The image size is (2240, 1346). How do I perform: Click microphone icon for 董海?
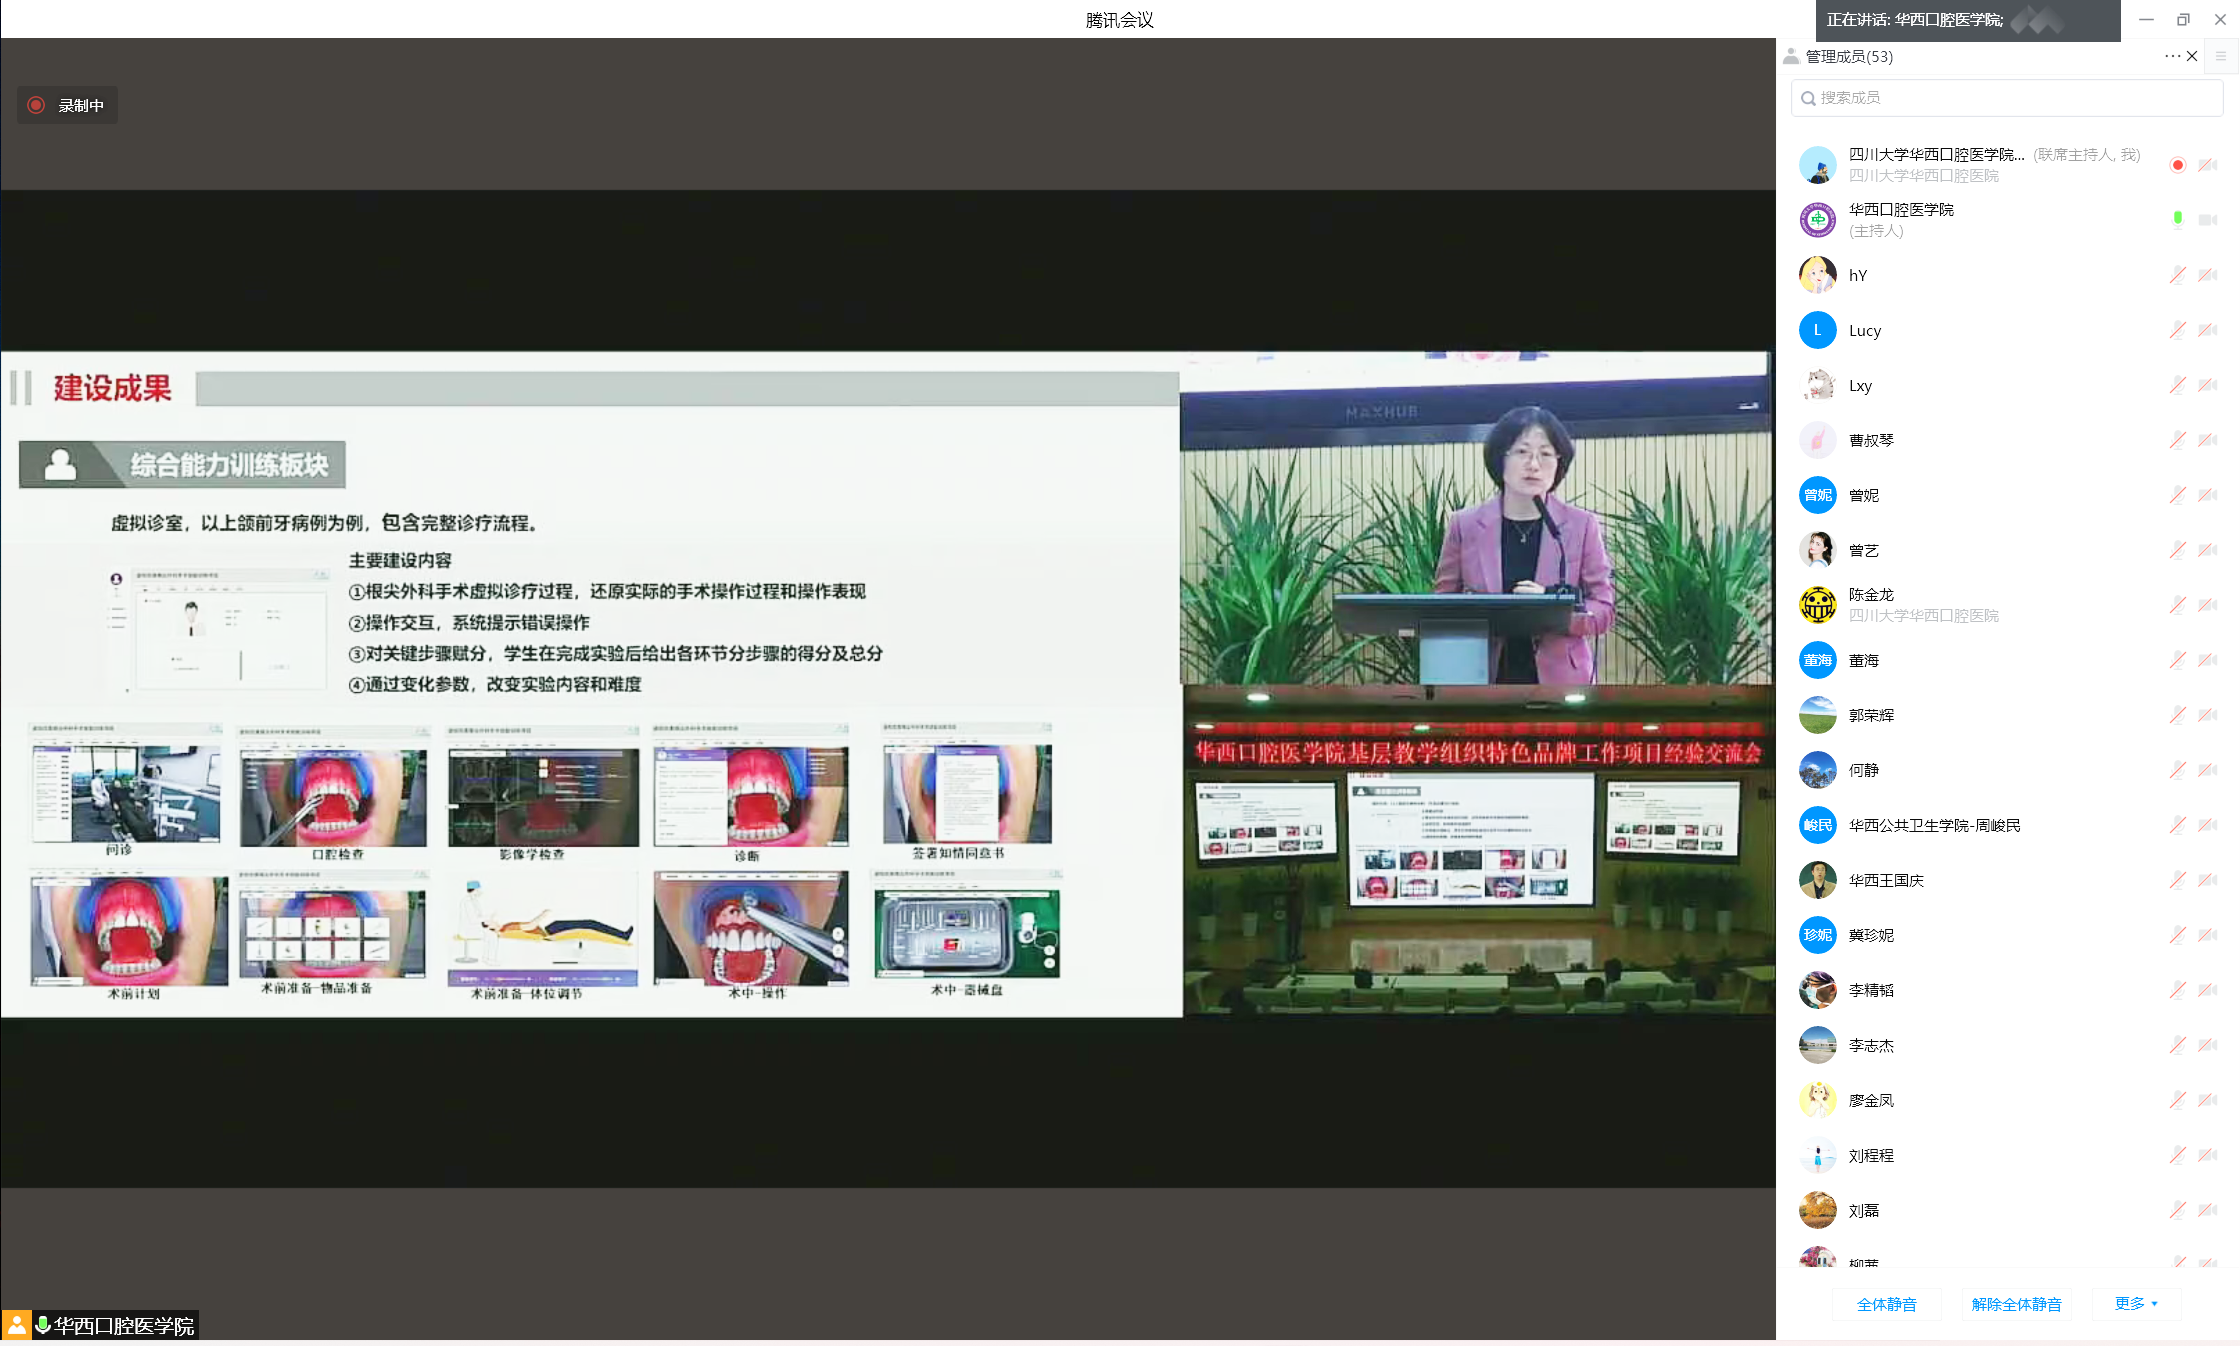pos(2177,660)
